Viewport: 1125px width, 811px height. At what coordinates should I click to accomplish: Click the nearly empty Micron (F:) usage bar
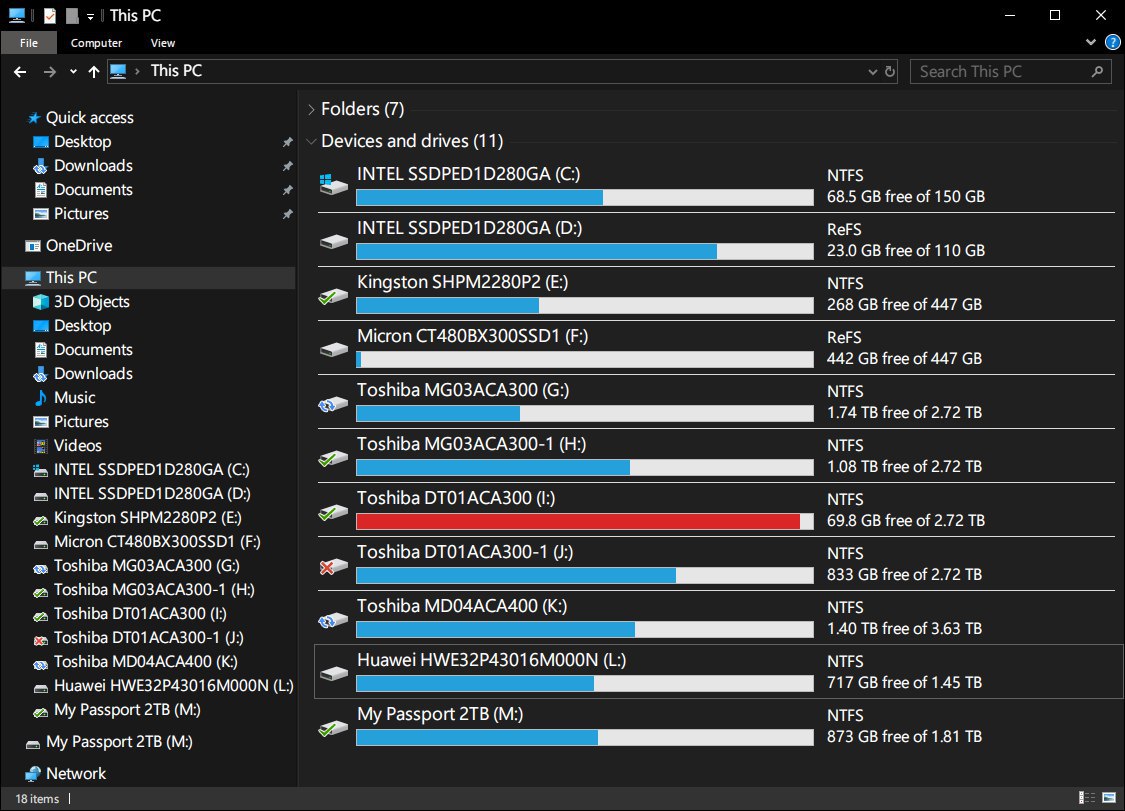coord(585,360)
